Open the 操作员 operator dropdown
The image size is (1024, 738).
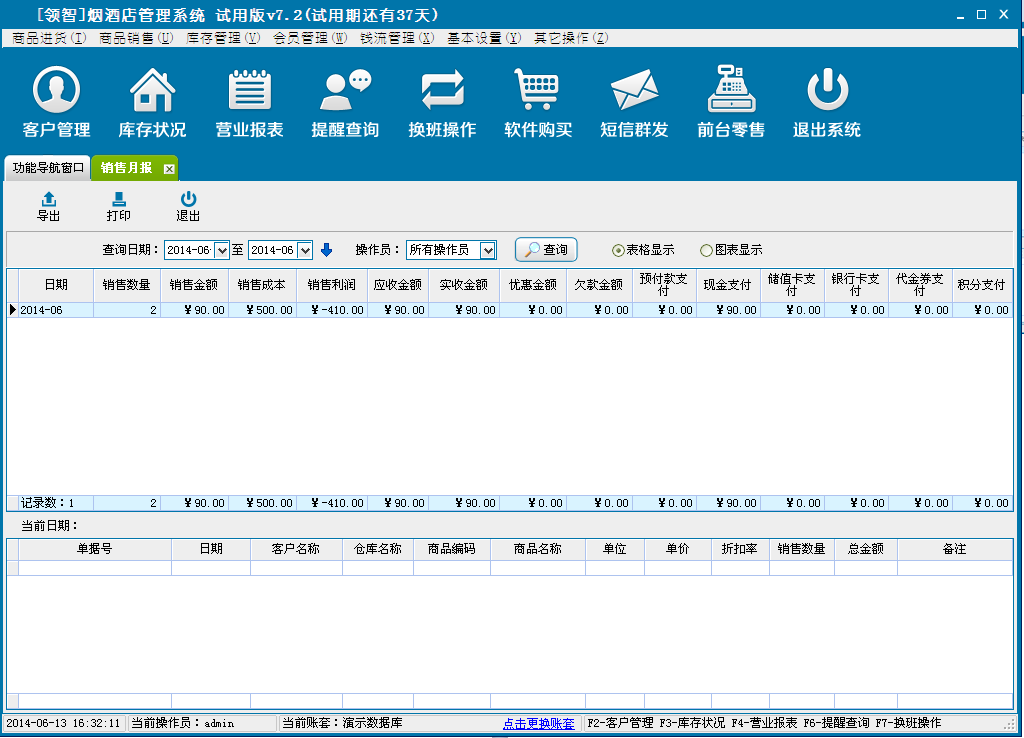pyautogui.click(x=488, y=250)
